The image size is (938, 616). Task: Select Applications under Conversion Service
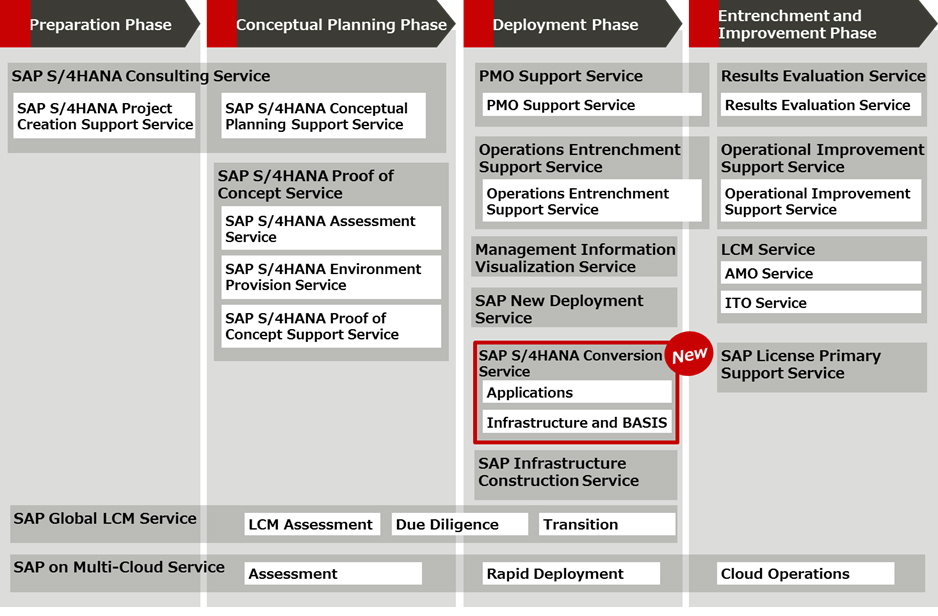(x=576, y=393)
